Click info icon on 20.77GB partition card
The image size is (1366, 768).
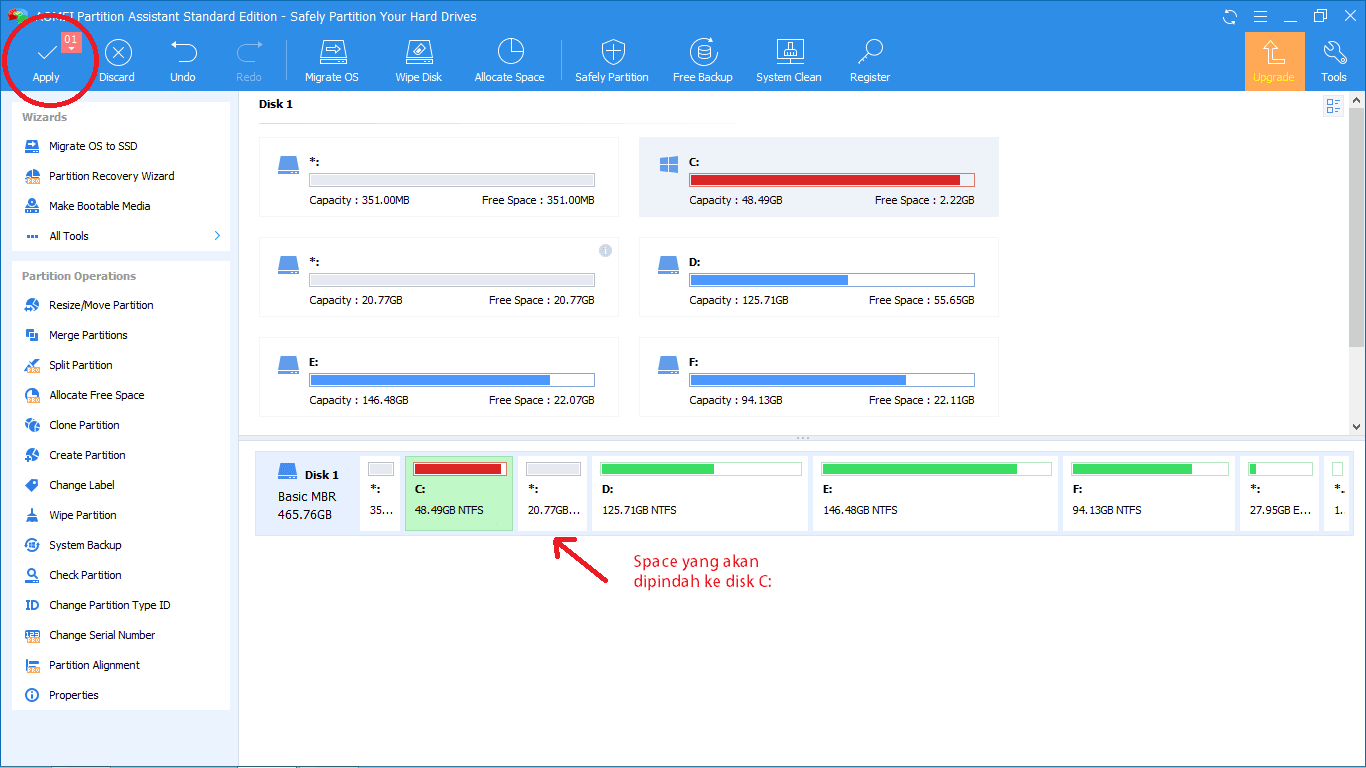click(605, 250)
